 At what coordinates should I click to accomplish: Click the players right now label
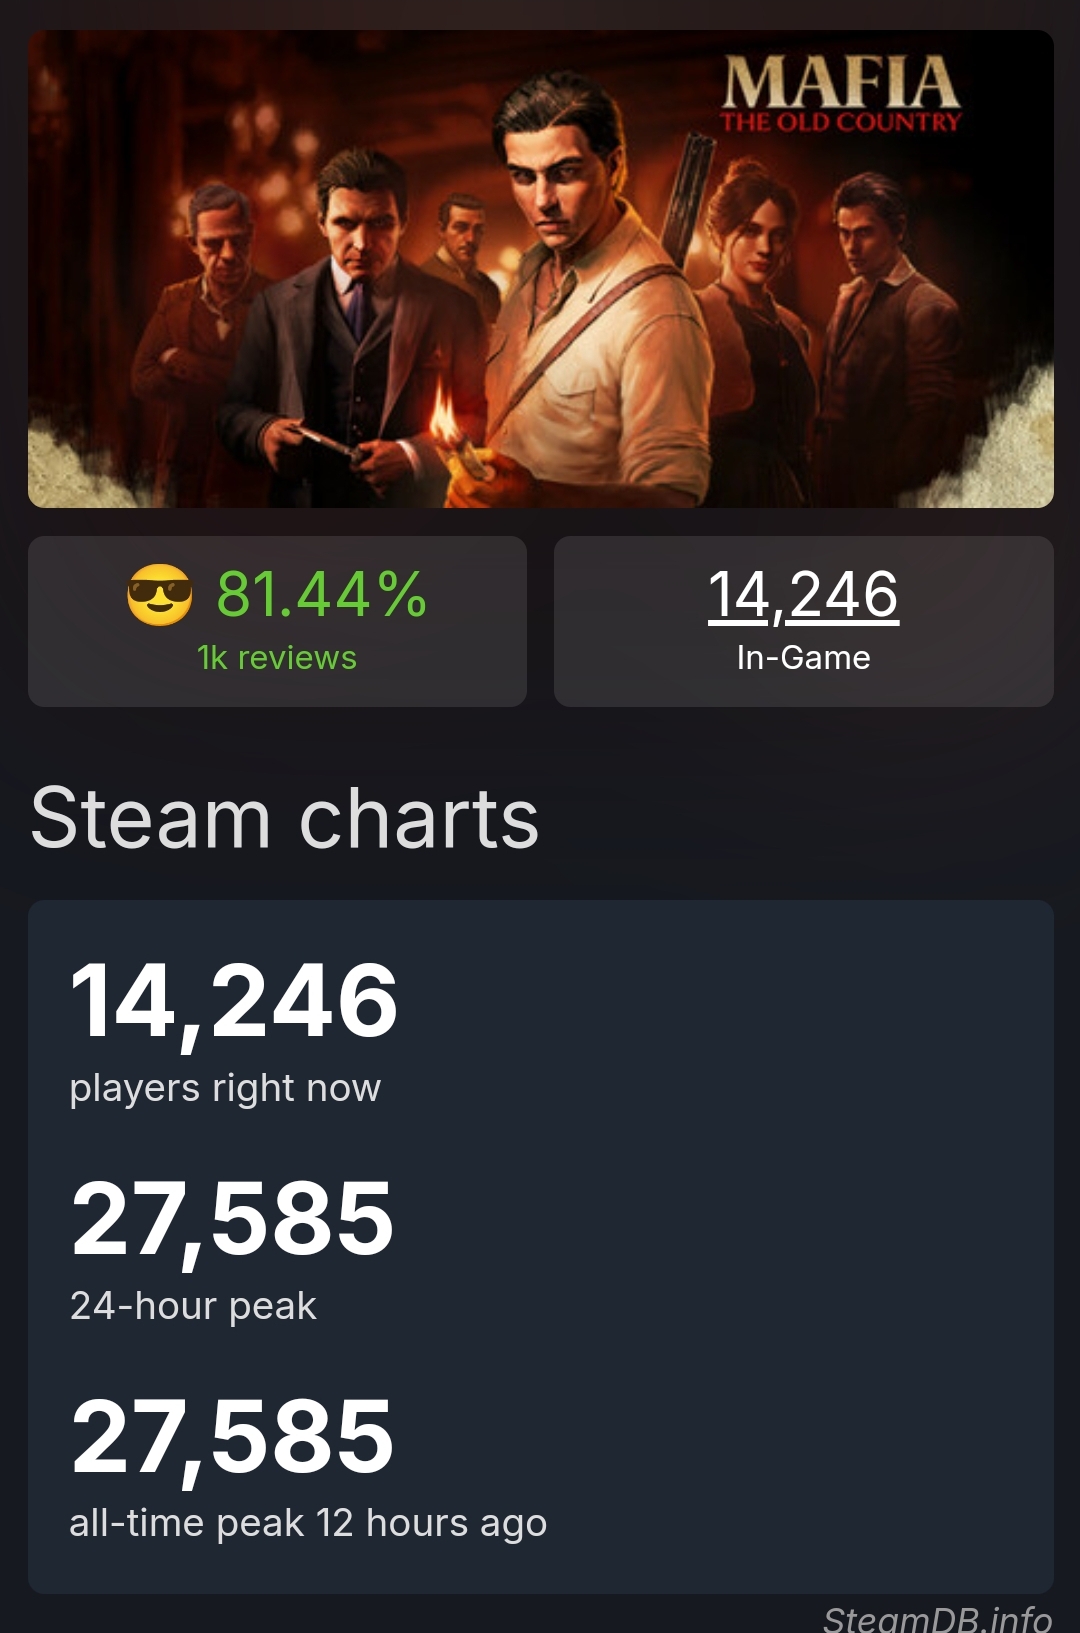pyautogui.click(x=225, y=1088)
